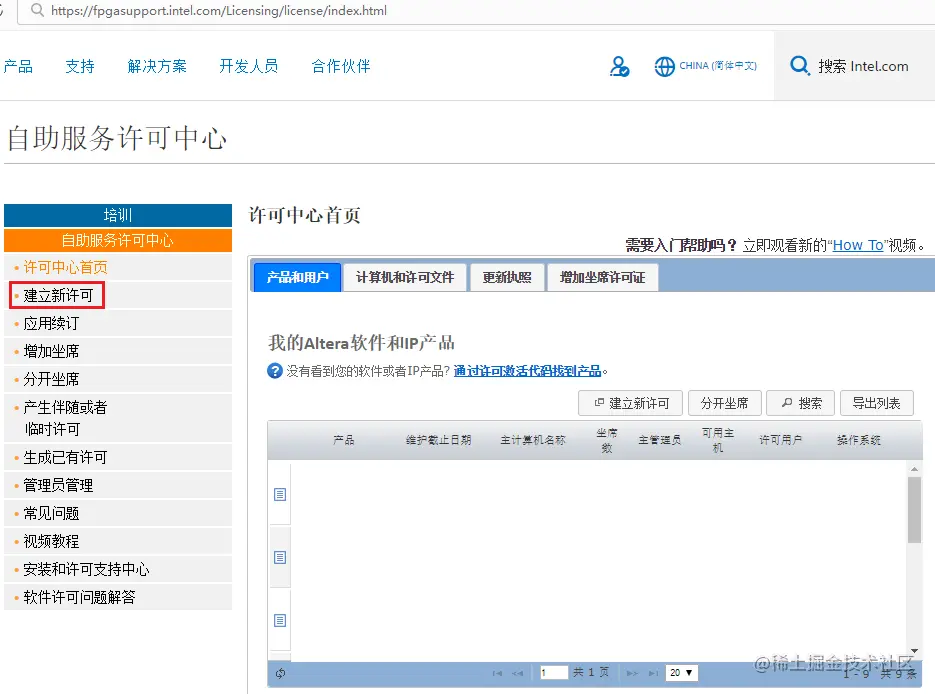
Task: Click the 分开坐席 button above table
Action: [x=725, y=403]
